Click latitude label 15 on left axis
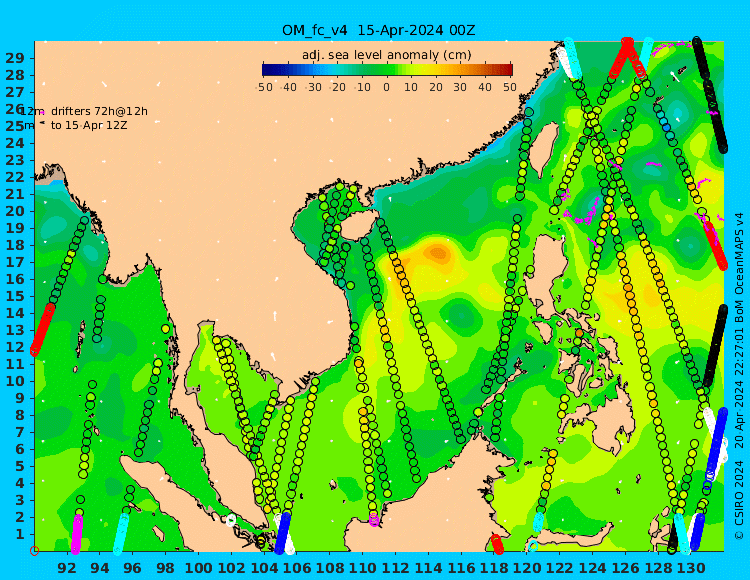The height and width of the screenshot is (580, 750). 14,296
